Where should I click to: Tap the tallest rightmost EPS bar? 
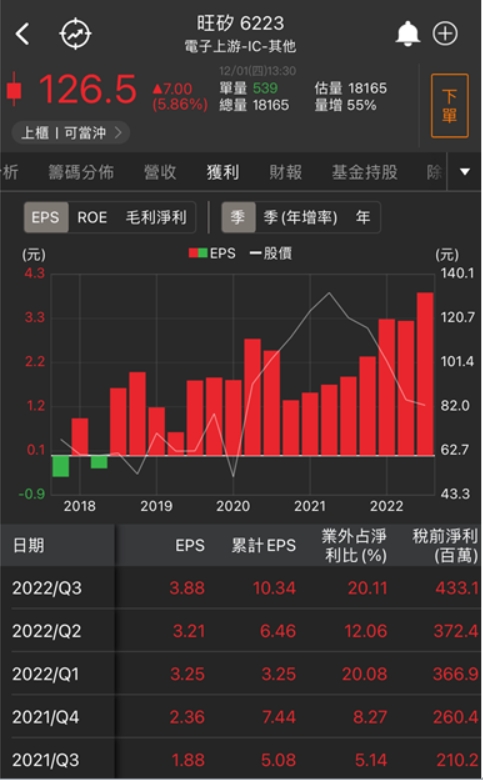[425, 374]
